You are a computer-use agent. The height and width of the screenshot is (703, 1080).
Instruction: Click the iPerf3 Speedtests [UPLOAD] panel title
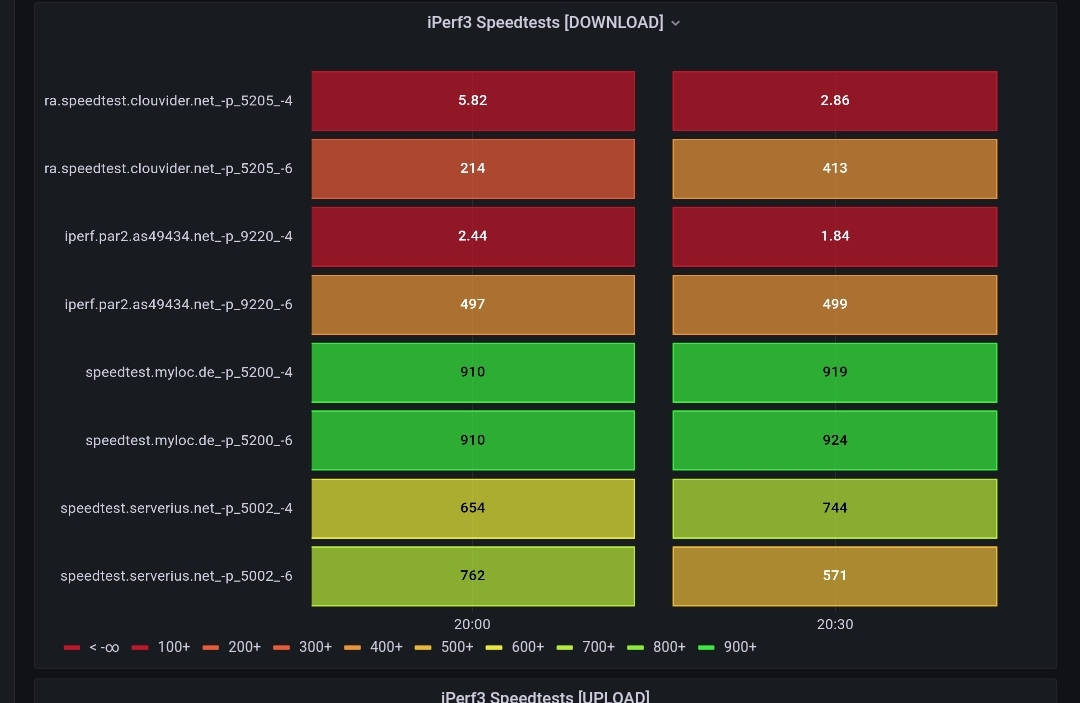pyautogui.click(x=546, y=697)
